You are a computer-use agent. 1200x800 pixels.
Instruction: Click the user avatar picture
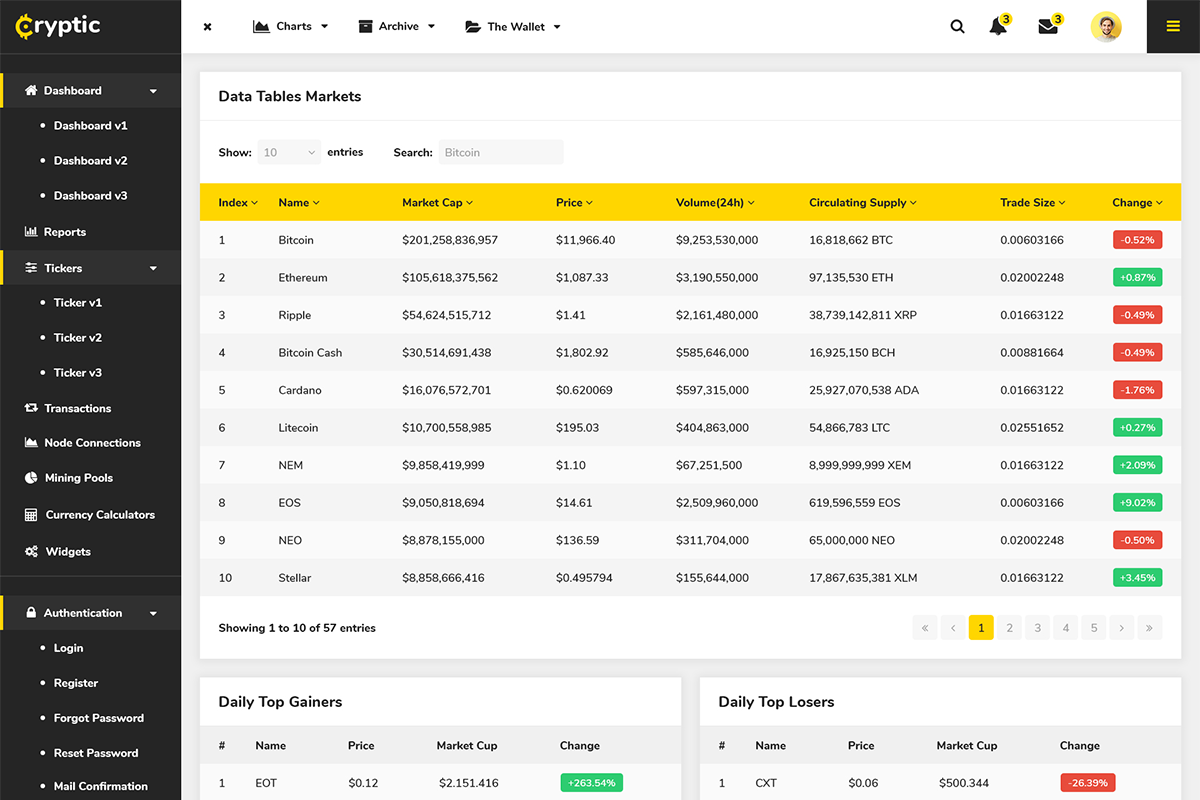coord(1106,27)
